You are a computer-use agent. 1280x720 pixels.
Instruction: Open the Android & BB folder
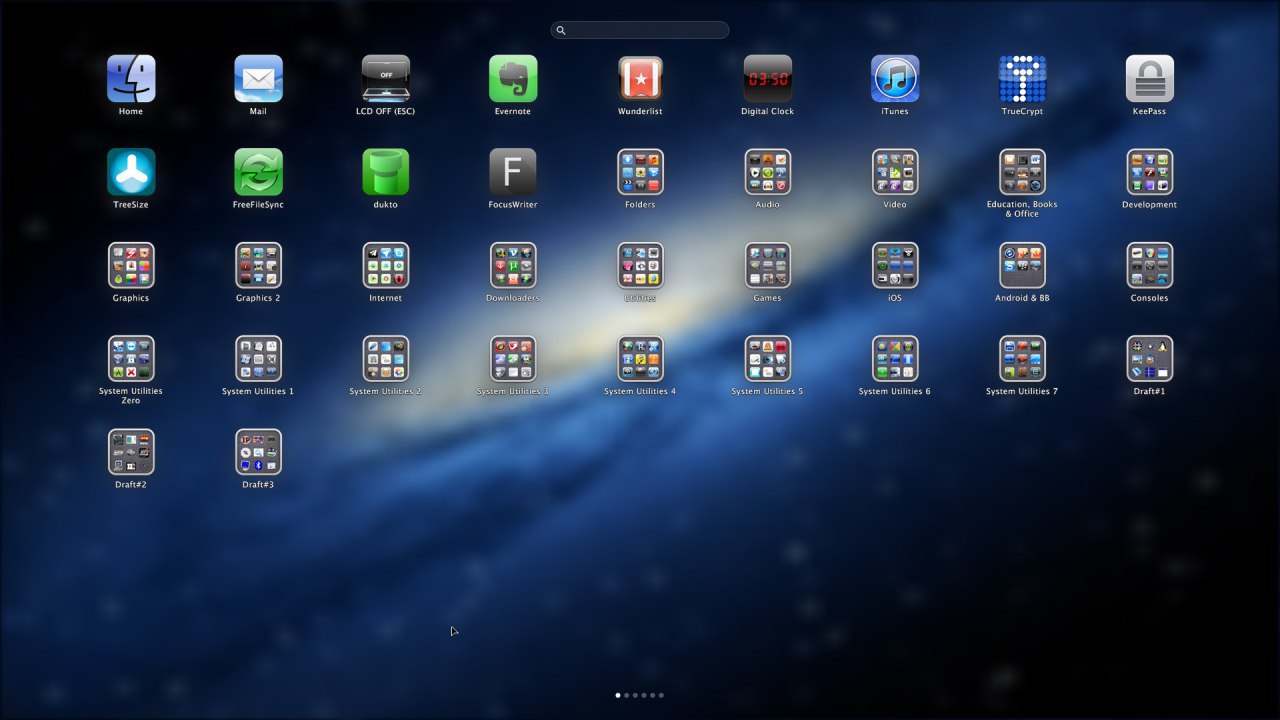tap(1022, 265)
